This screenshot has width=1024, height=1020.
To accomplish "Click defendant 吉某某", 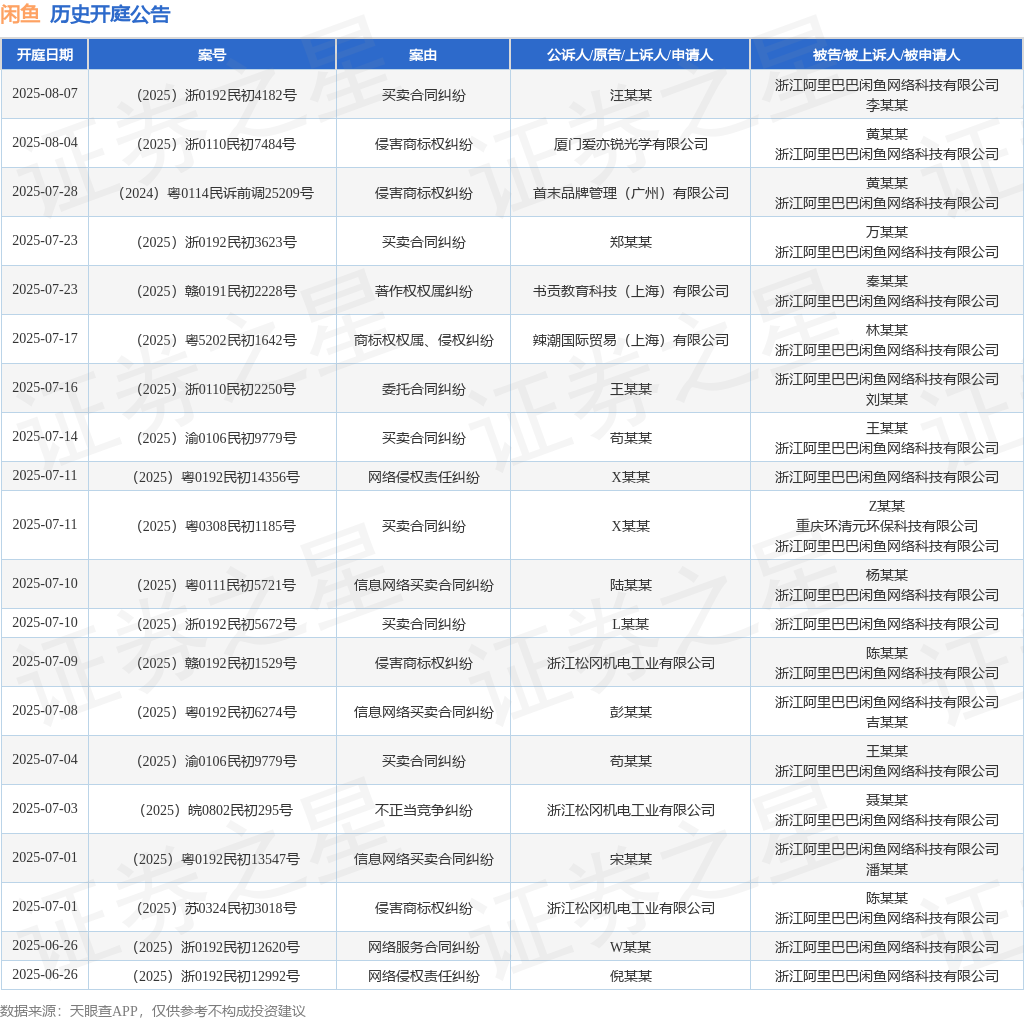I will 886,722.
